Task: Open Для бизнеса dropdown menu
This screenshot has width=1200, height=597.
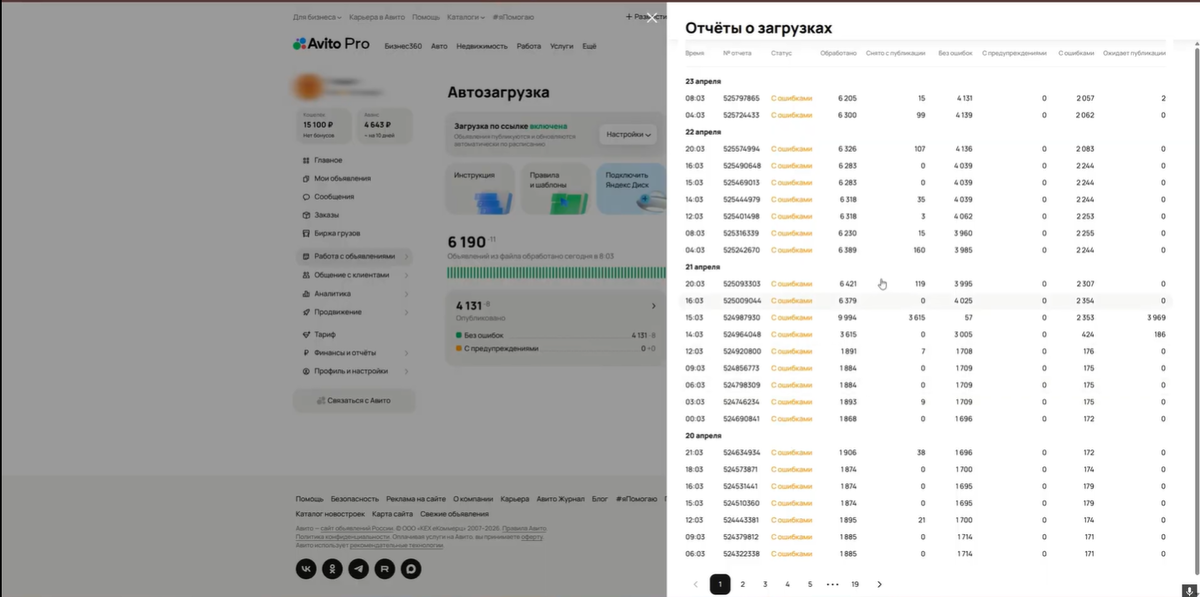Action: [317, 17]
